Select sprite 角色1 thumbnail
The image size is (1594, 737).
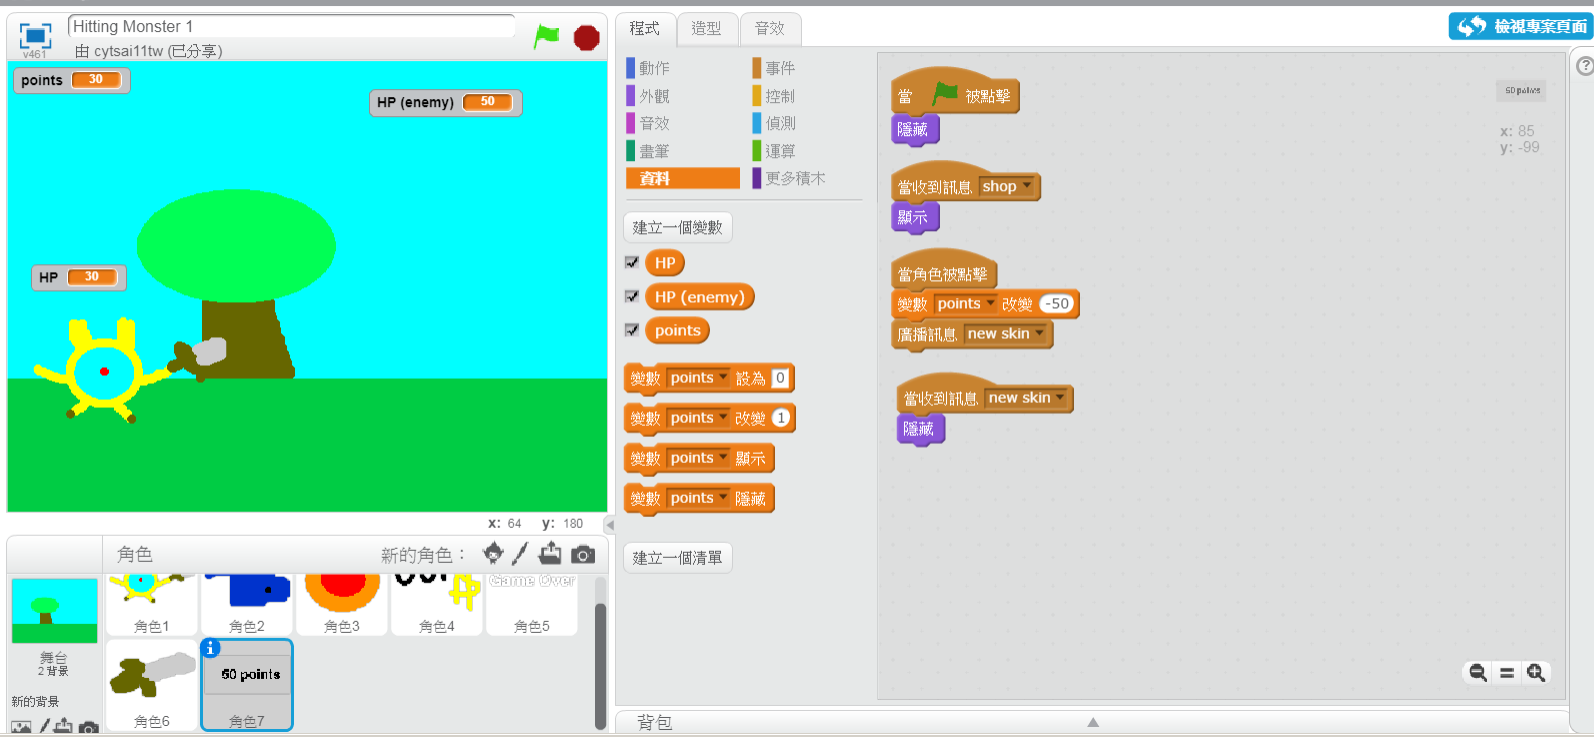(152, 605)
